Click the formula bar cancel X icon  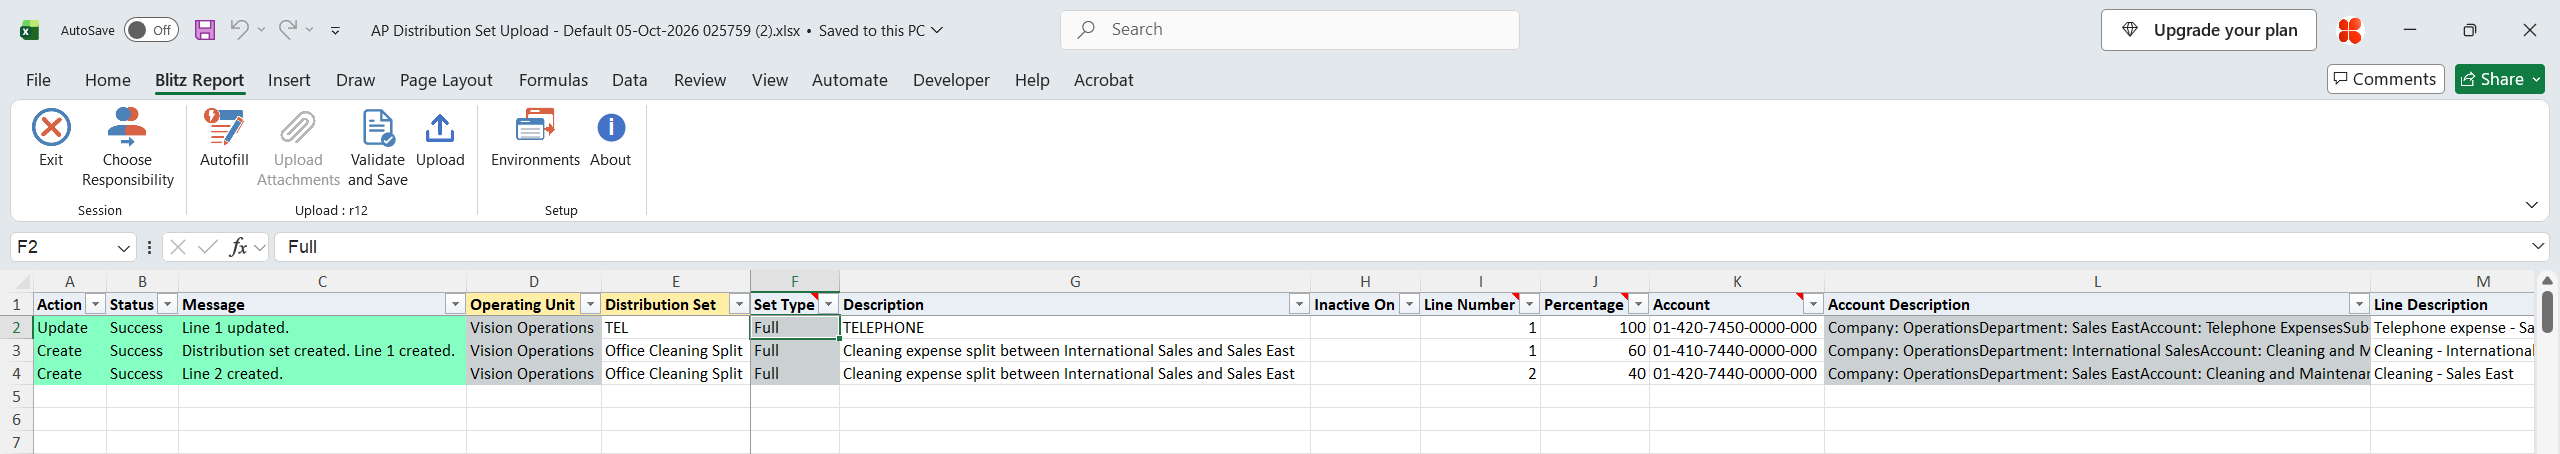point(178,247)
